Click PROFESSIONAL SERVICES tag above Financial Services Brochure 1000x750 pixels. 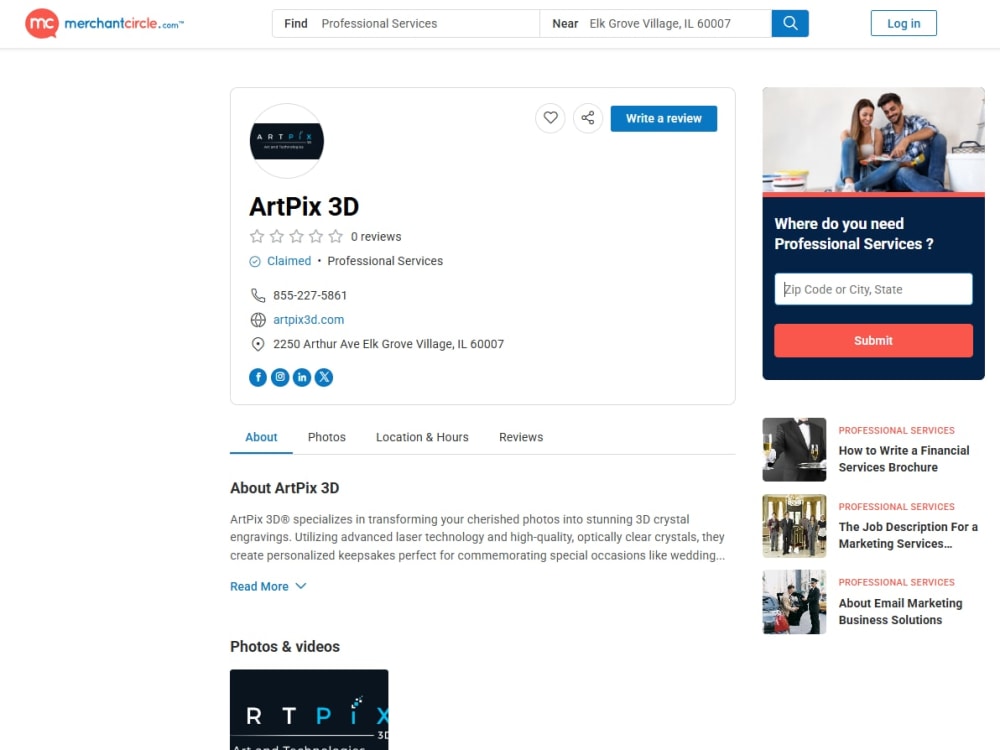pos(897,430)
